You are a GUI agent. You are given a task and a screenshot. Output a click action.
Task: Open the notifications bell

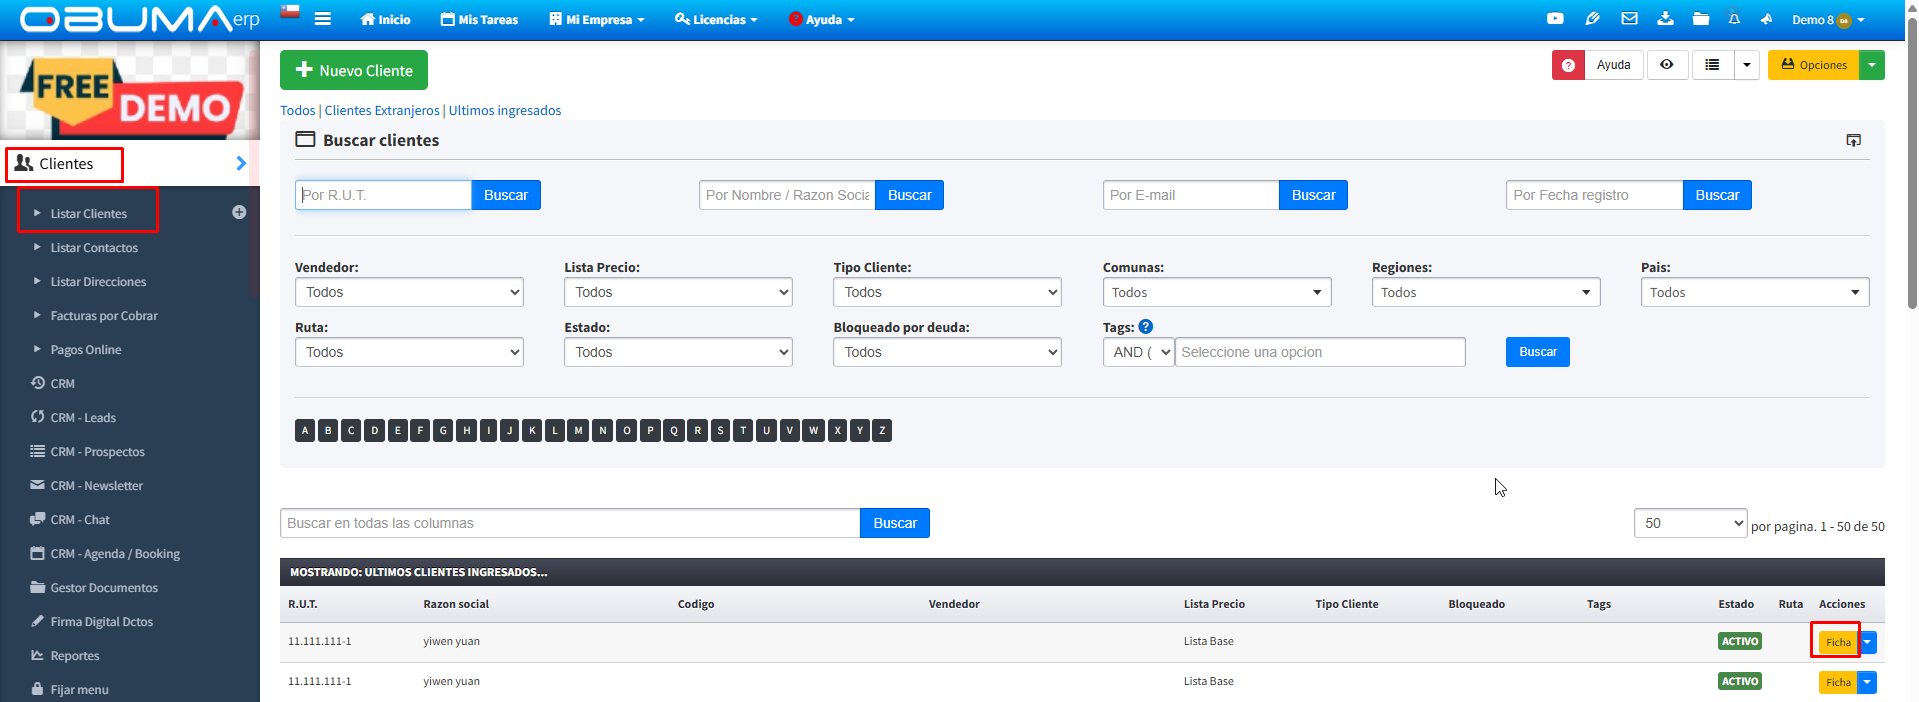tap(1734, 19)
